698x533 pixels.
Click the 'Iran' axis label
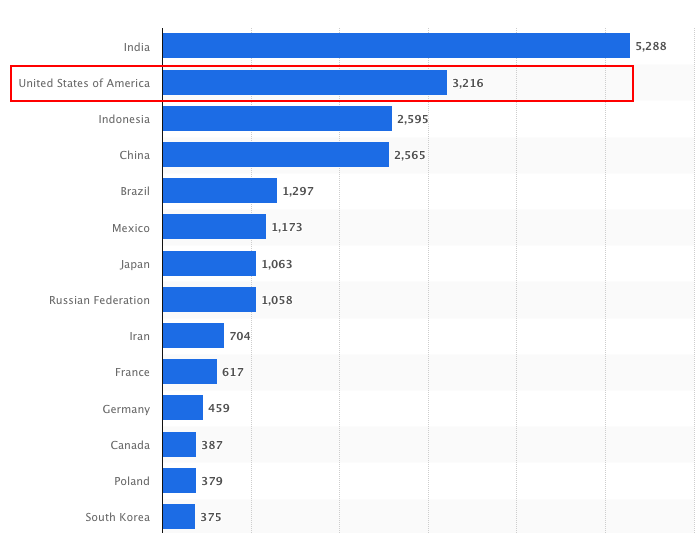[x=139, y=336]
